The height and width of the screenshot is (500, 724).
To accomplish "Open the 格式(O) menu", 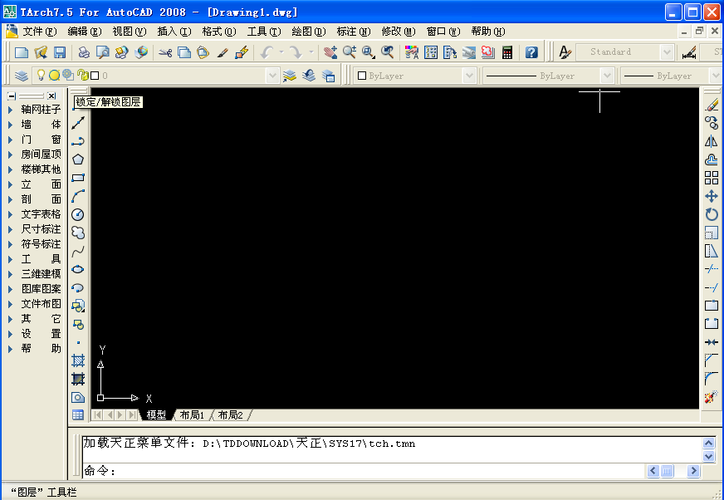I will tap(219, 31).
